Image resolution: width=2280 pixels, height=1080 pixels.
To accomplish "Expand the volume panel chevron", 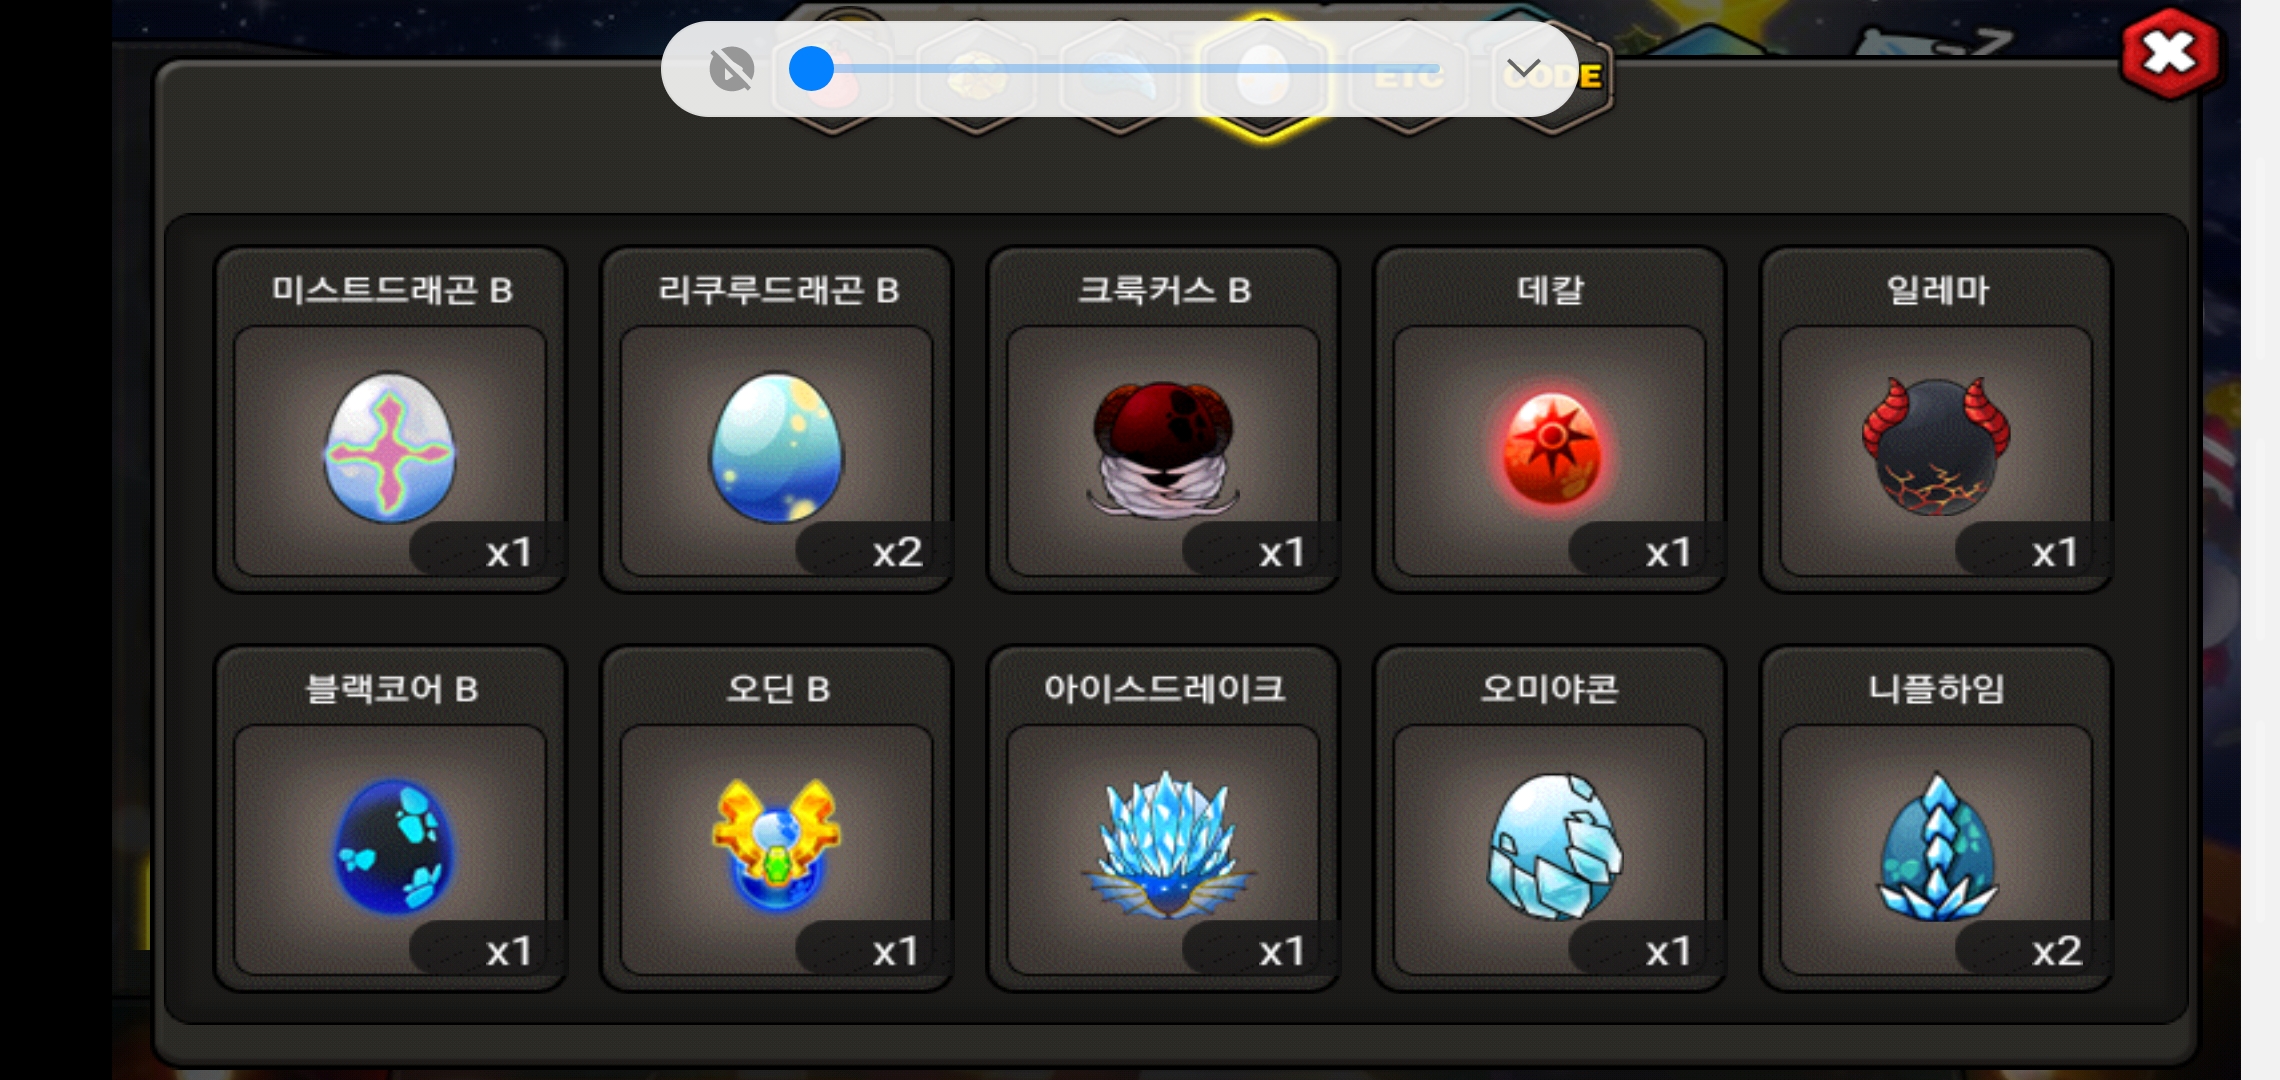I will click(x=1523, y=69).
